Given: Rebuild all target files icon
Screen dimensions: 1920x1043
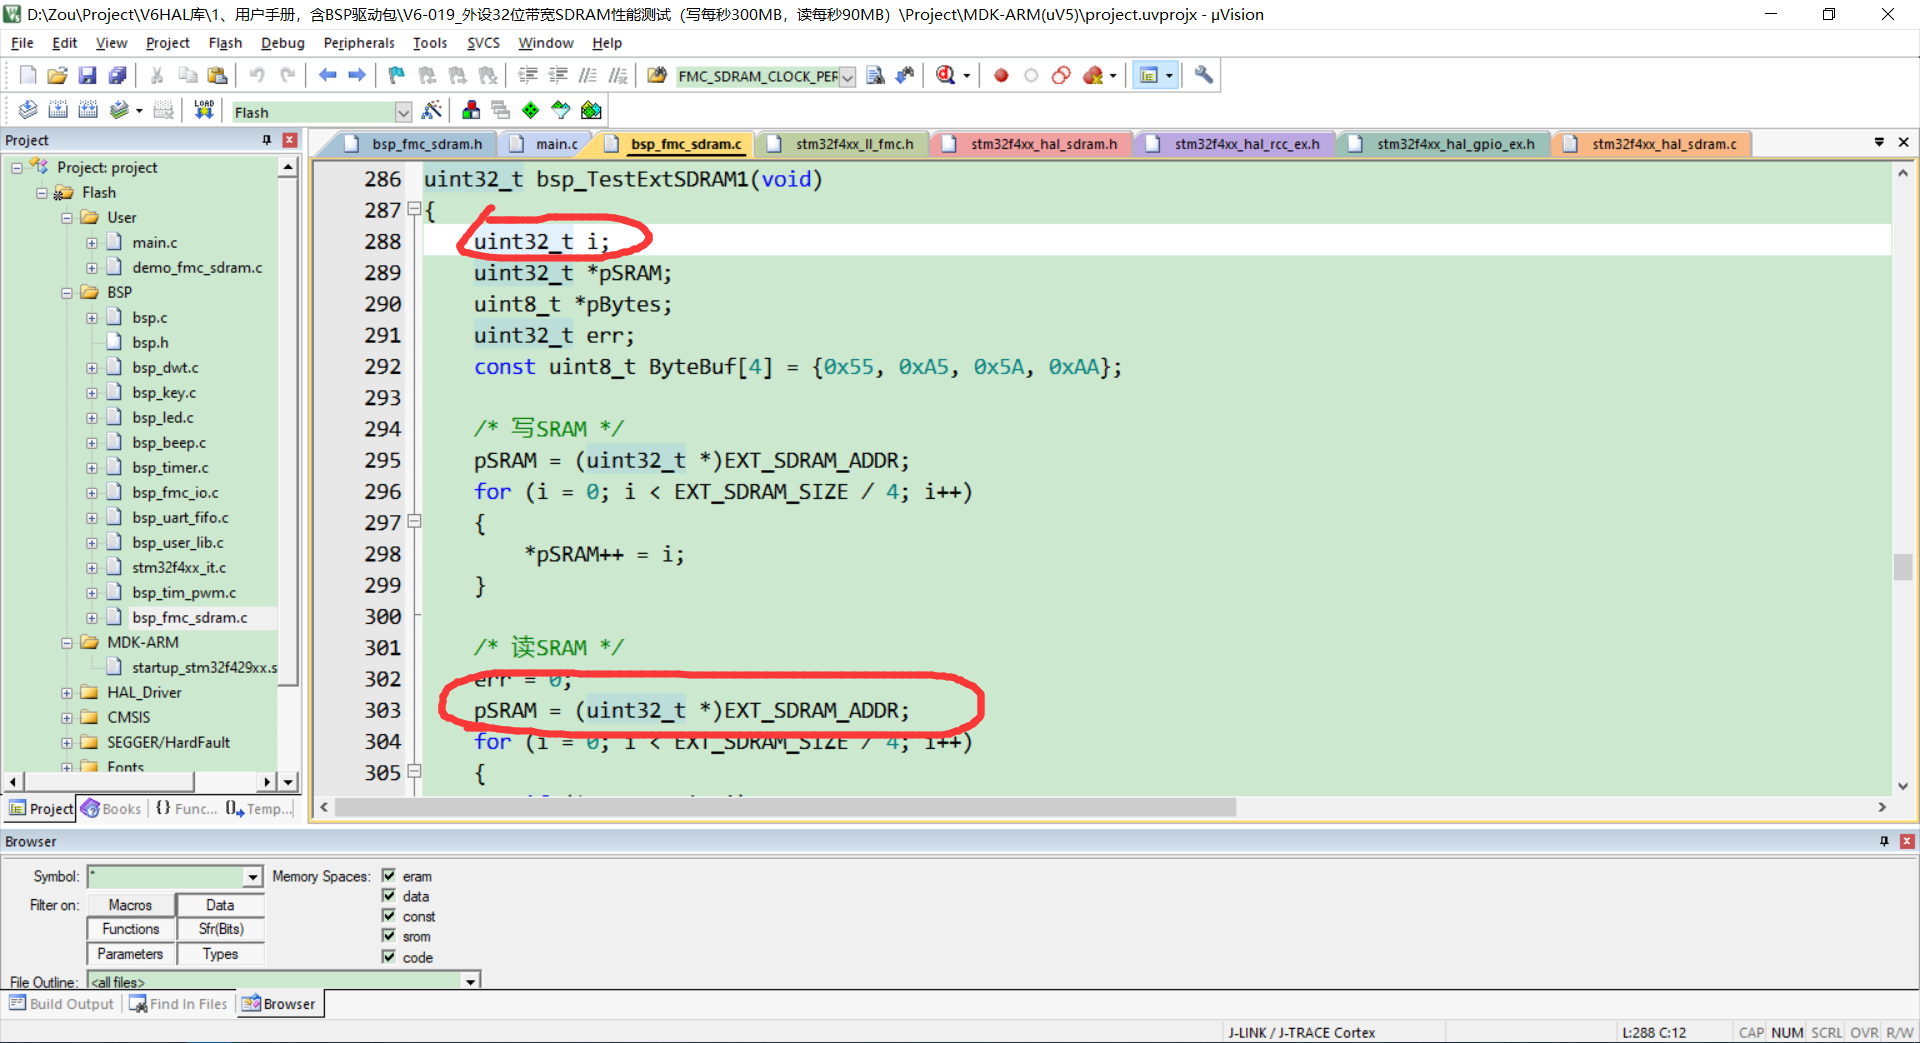Looking at the screenshot, I should pyautogui.click(x=88, y=110).
